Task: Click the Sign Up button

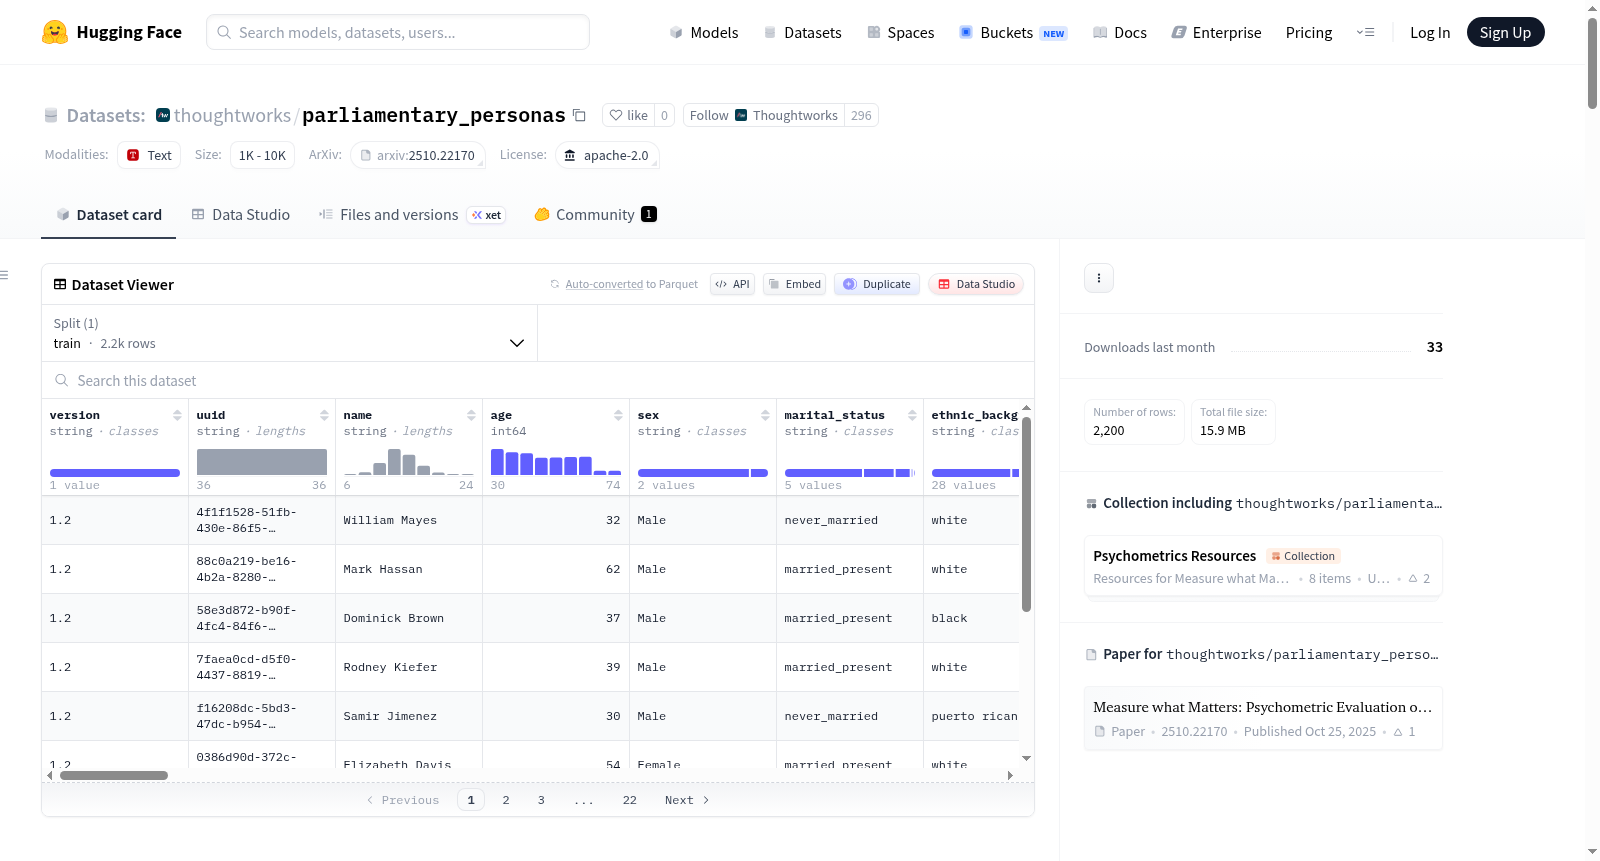Action: point(1505,32)
